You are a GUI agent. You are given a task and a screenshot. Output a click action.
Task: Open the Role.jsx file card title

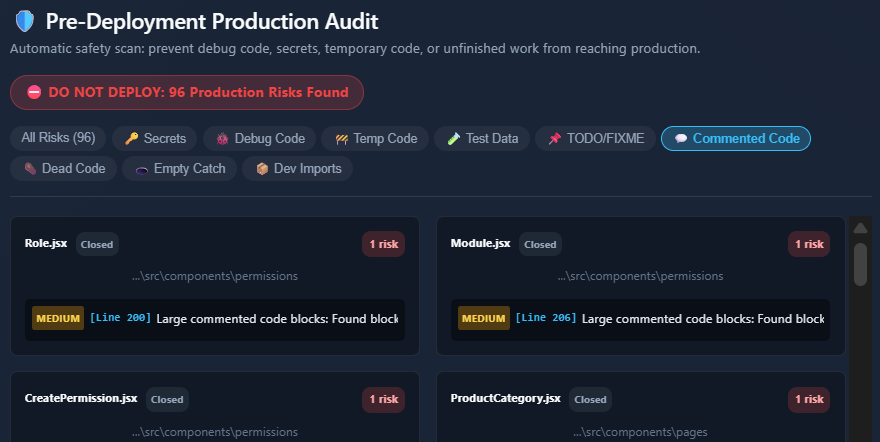click(x=46, y=243)
